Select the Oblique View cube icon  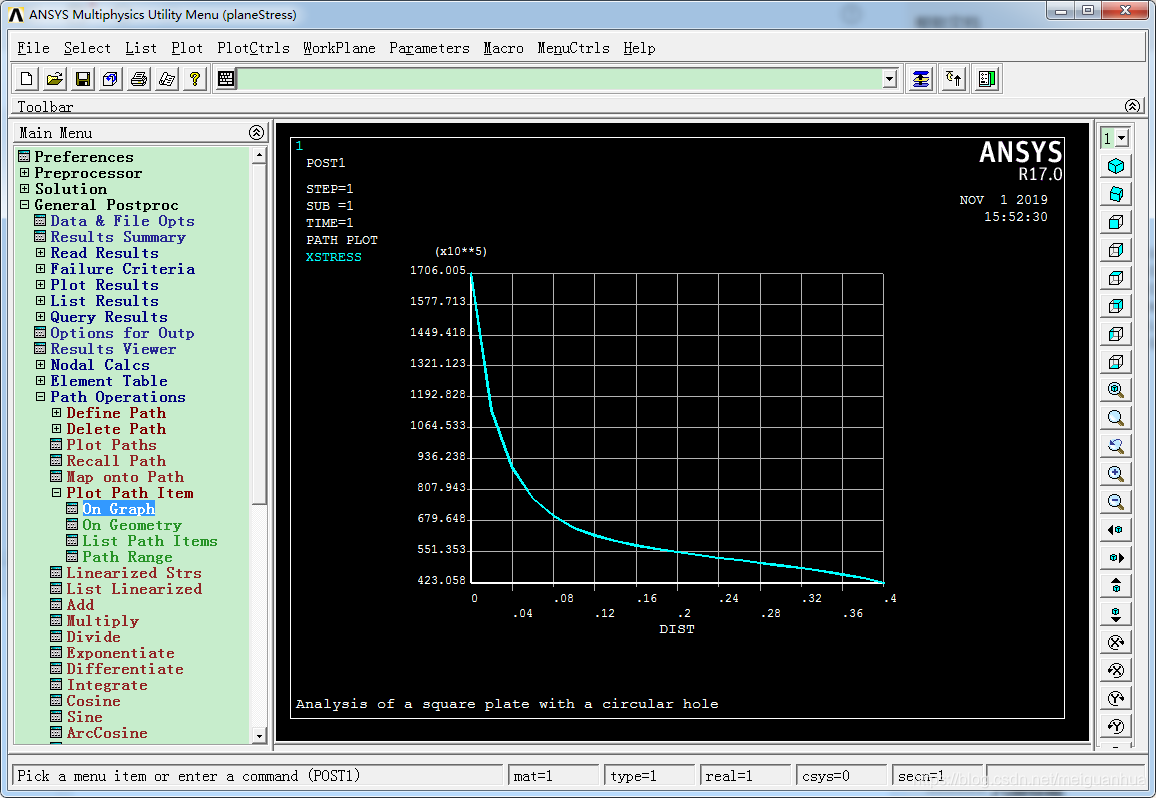[1116, 194]
